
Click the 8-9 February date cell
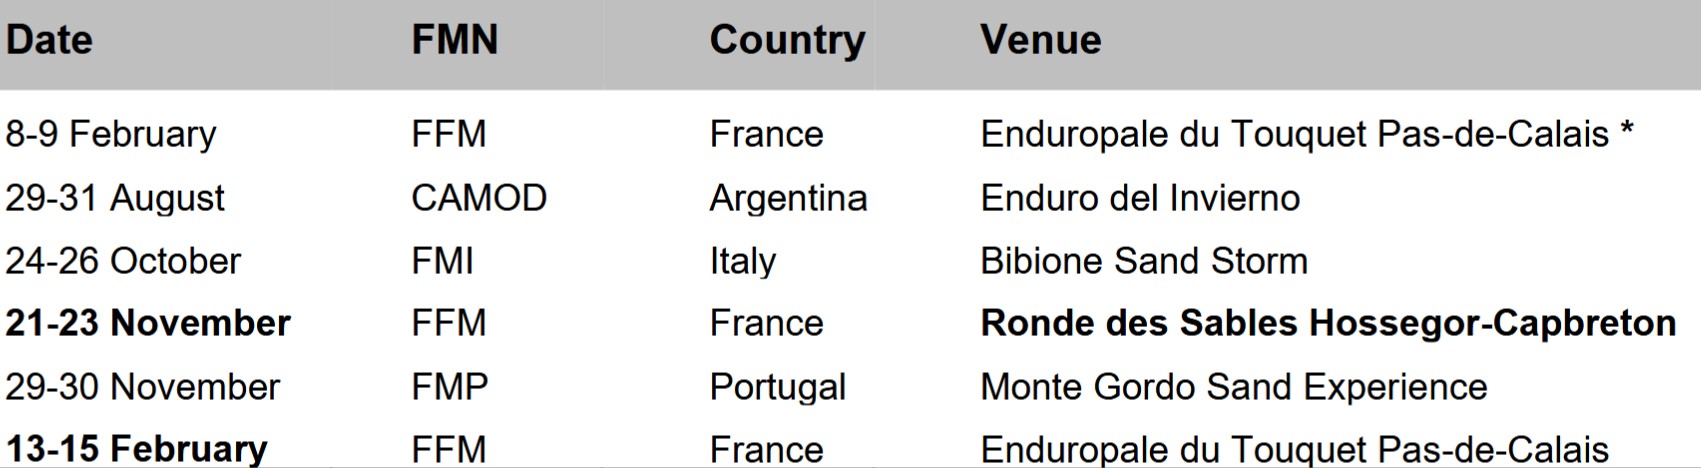coord(111,135)
